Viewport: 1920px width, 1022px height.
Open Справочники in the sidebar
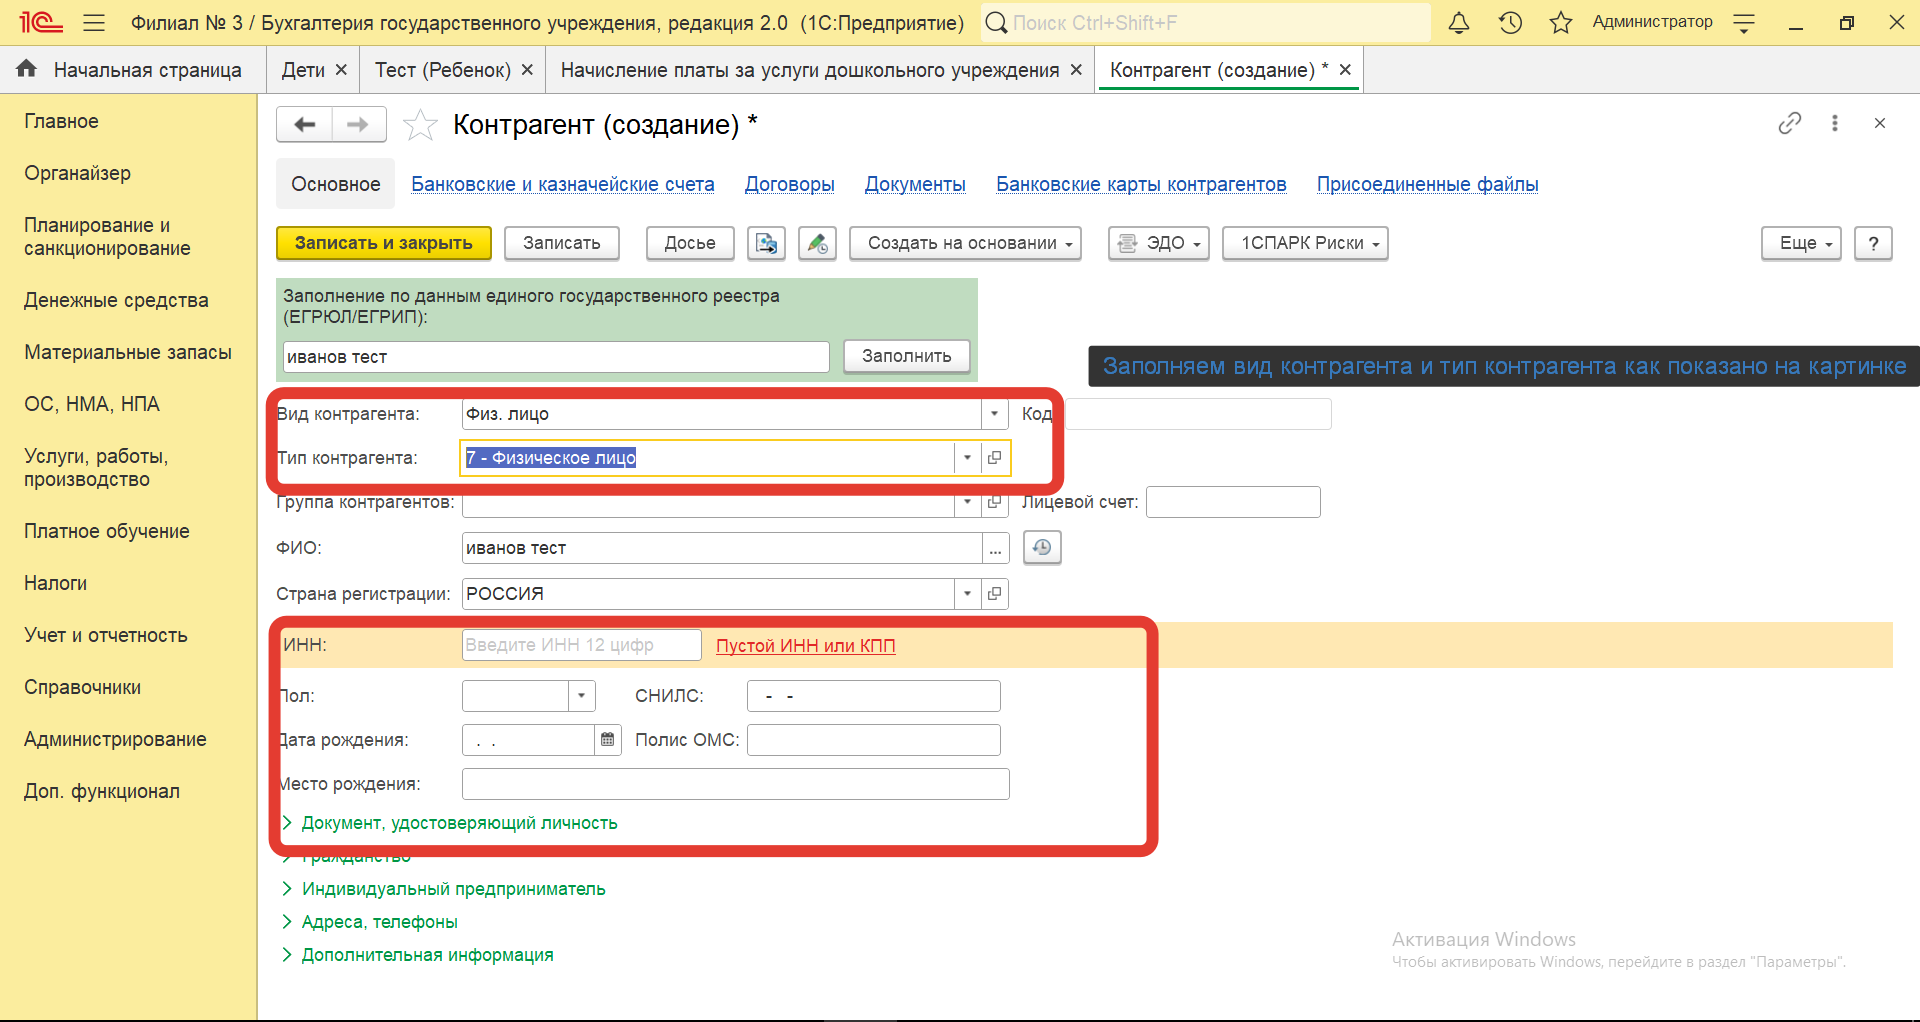pos(82,687)
